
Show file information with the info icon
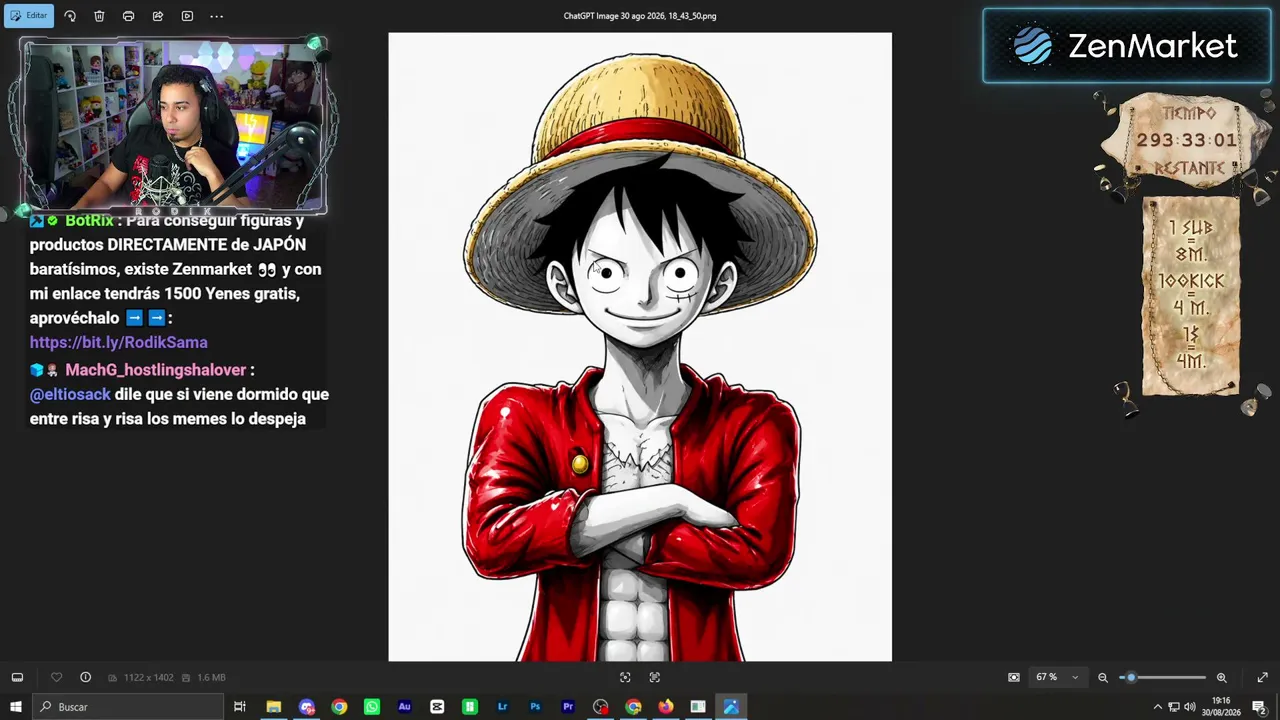click(85, 677)
